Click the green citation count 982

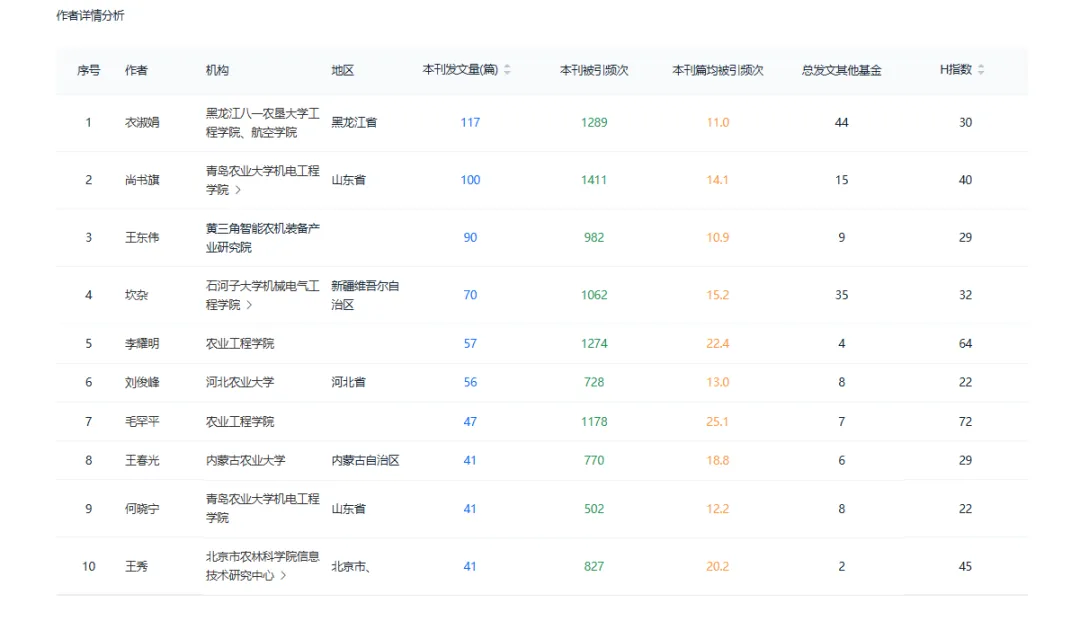click(594, 238)
